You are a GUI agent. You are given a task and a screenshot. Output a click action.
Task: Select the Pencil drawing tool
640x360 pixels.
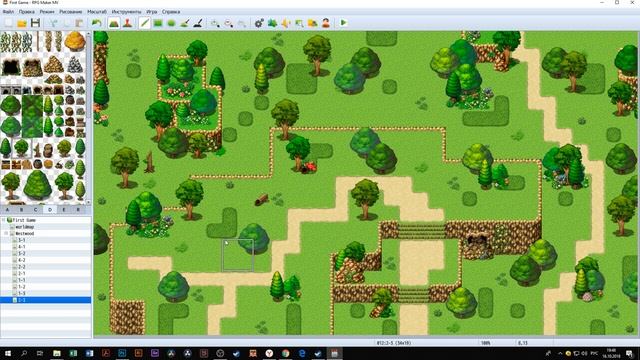[x=144, y=23]
